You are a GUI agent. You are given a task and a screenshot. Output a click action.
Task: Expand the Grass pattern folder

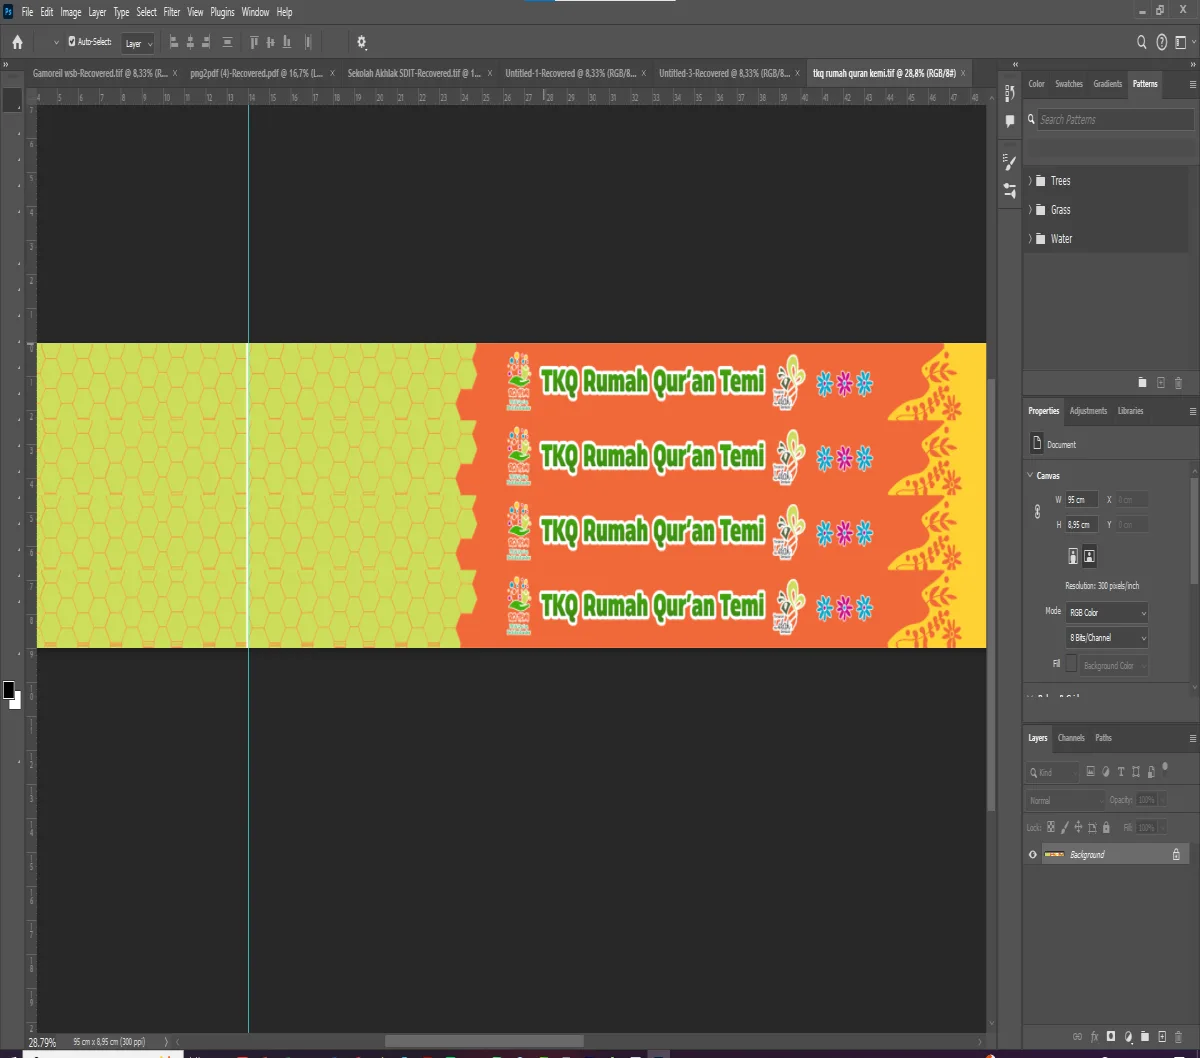(1030, 210)
